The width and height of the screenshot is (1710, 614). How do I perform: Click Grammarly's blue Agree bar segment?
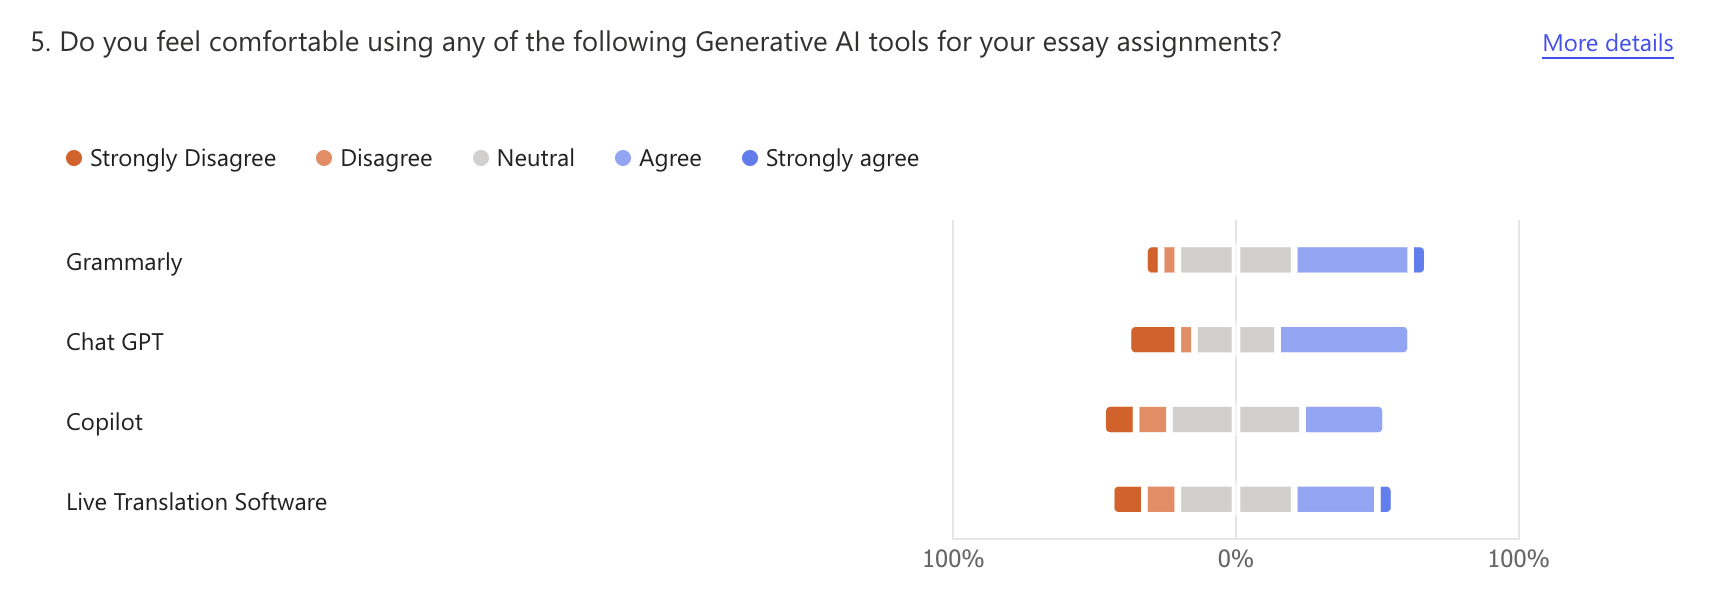(x=1352, y=260)
